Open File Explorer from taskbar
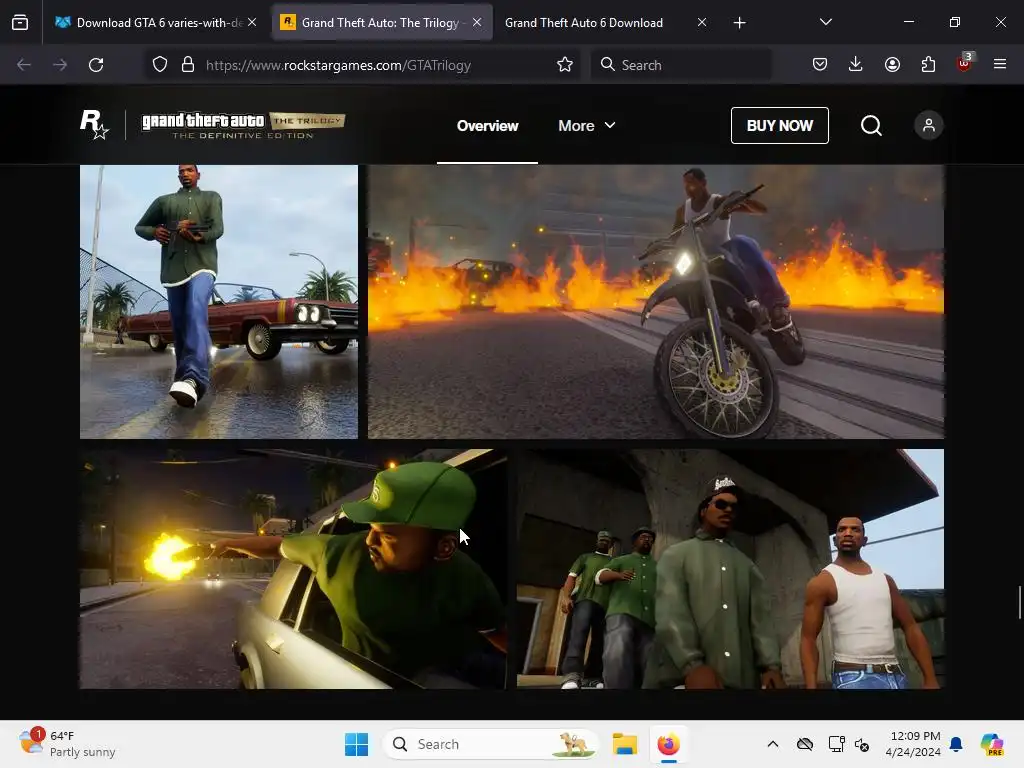 pos(624,744)
